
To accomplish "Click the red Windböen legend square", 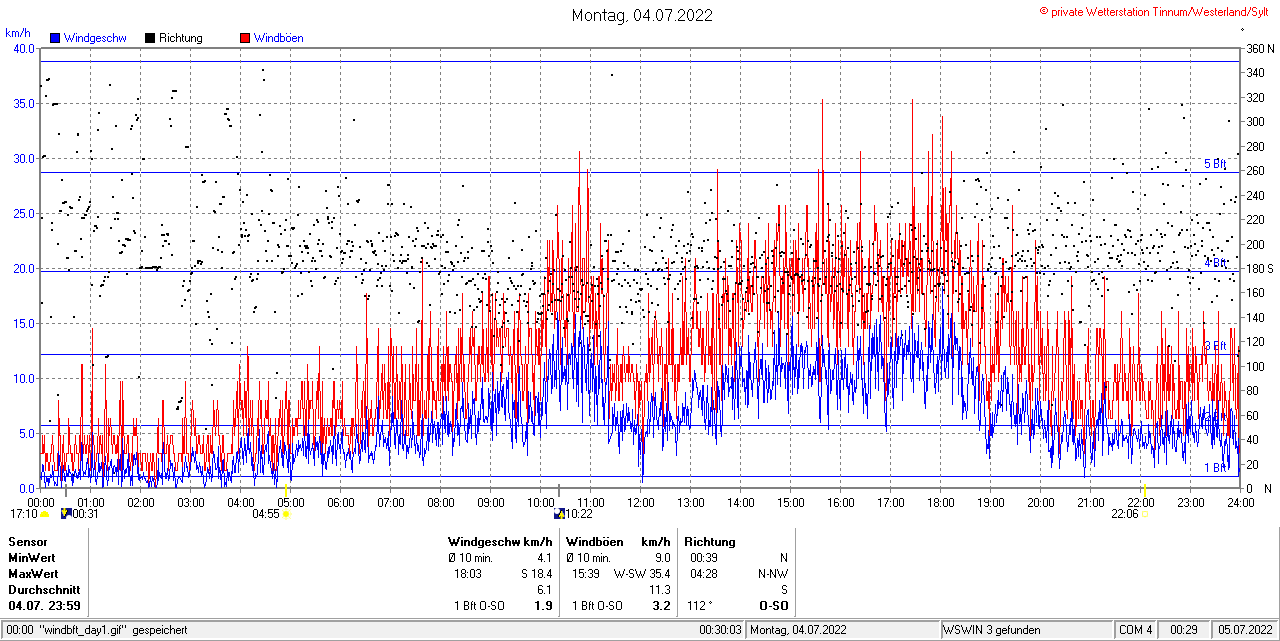I will (245, 38).
